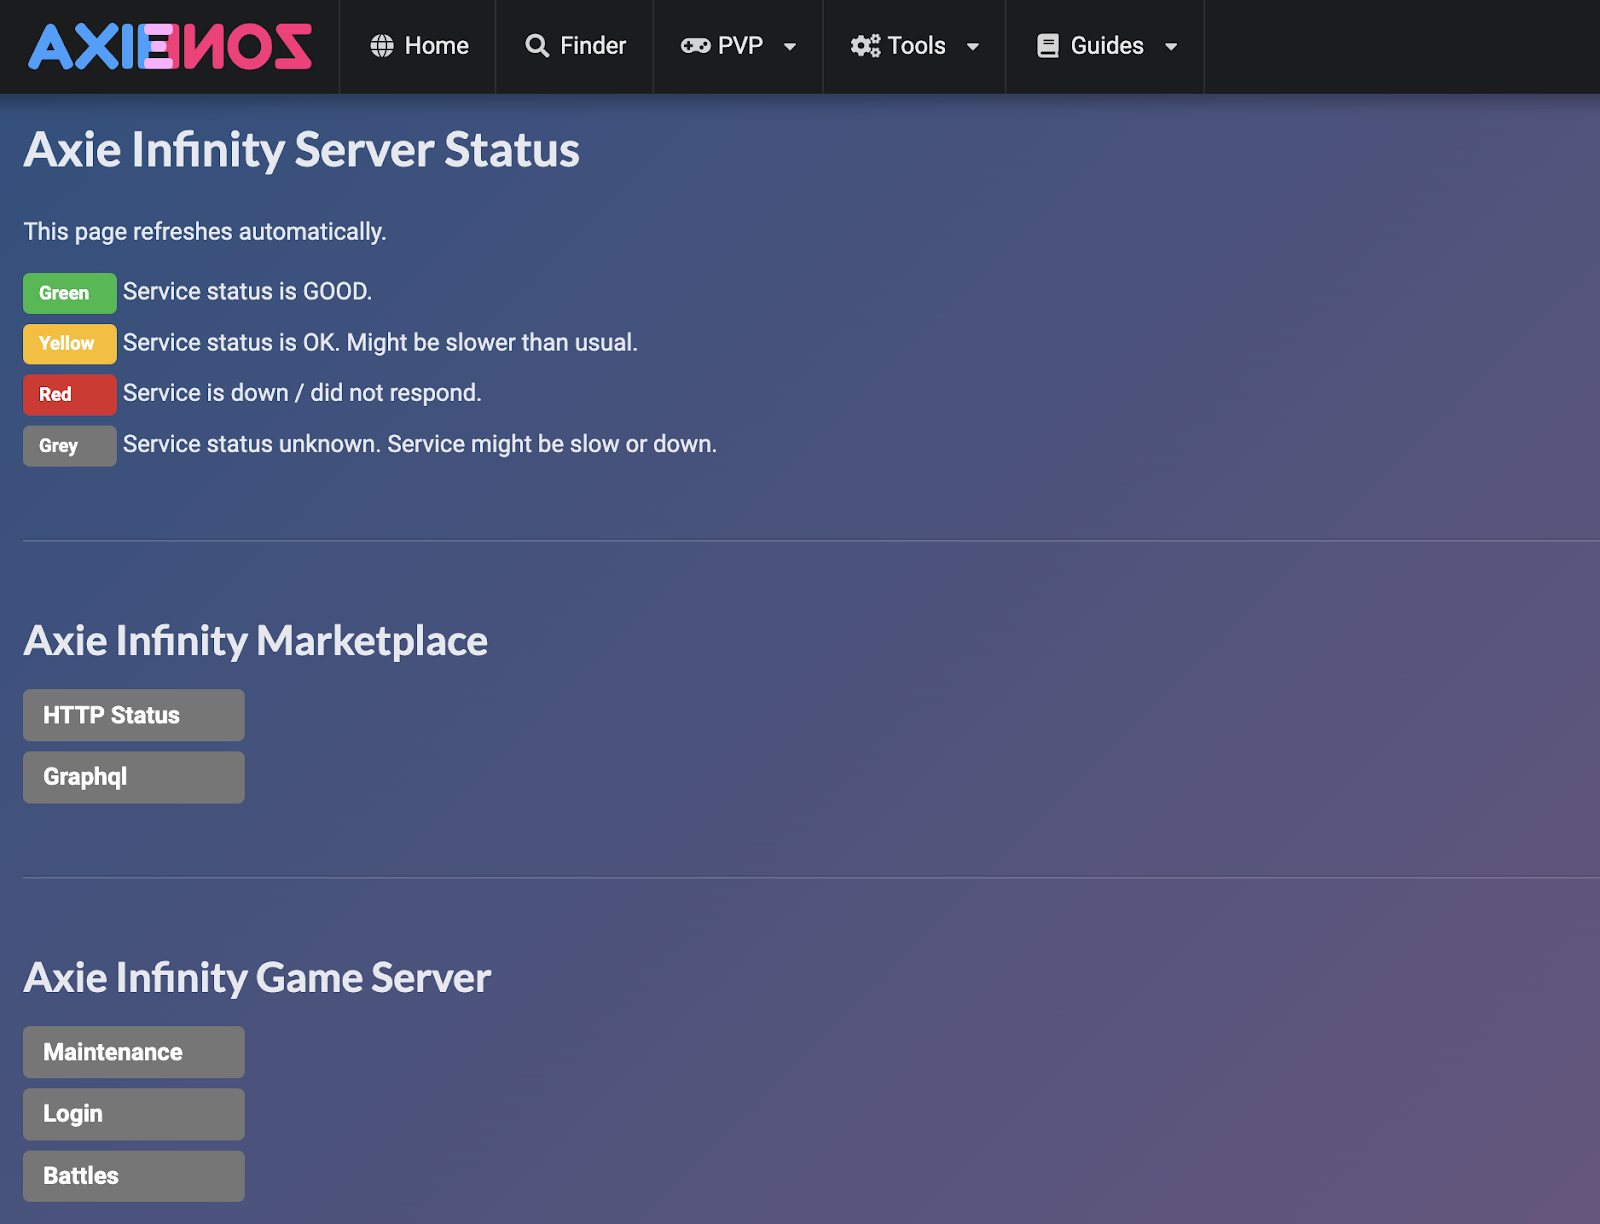Image resolution: width=1600 pixels, height=1224 pixels.
Task: Click the book icon beside Guides
Action: (1047, 46)
